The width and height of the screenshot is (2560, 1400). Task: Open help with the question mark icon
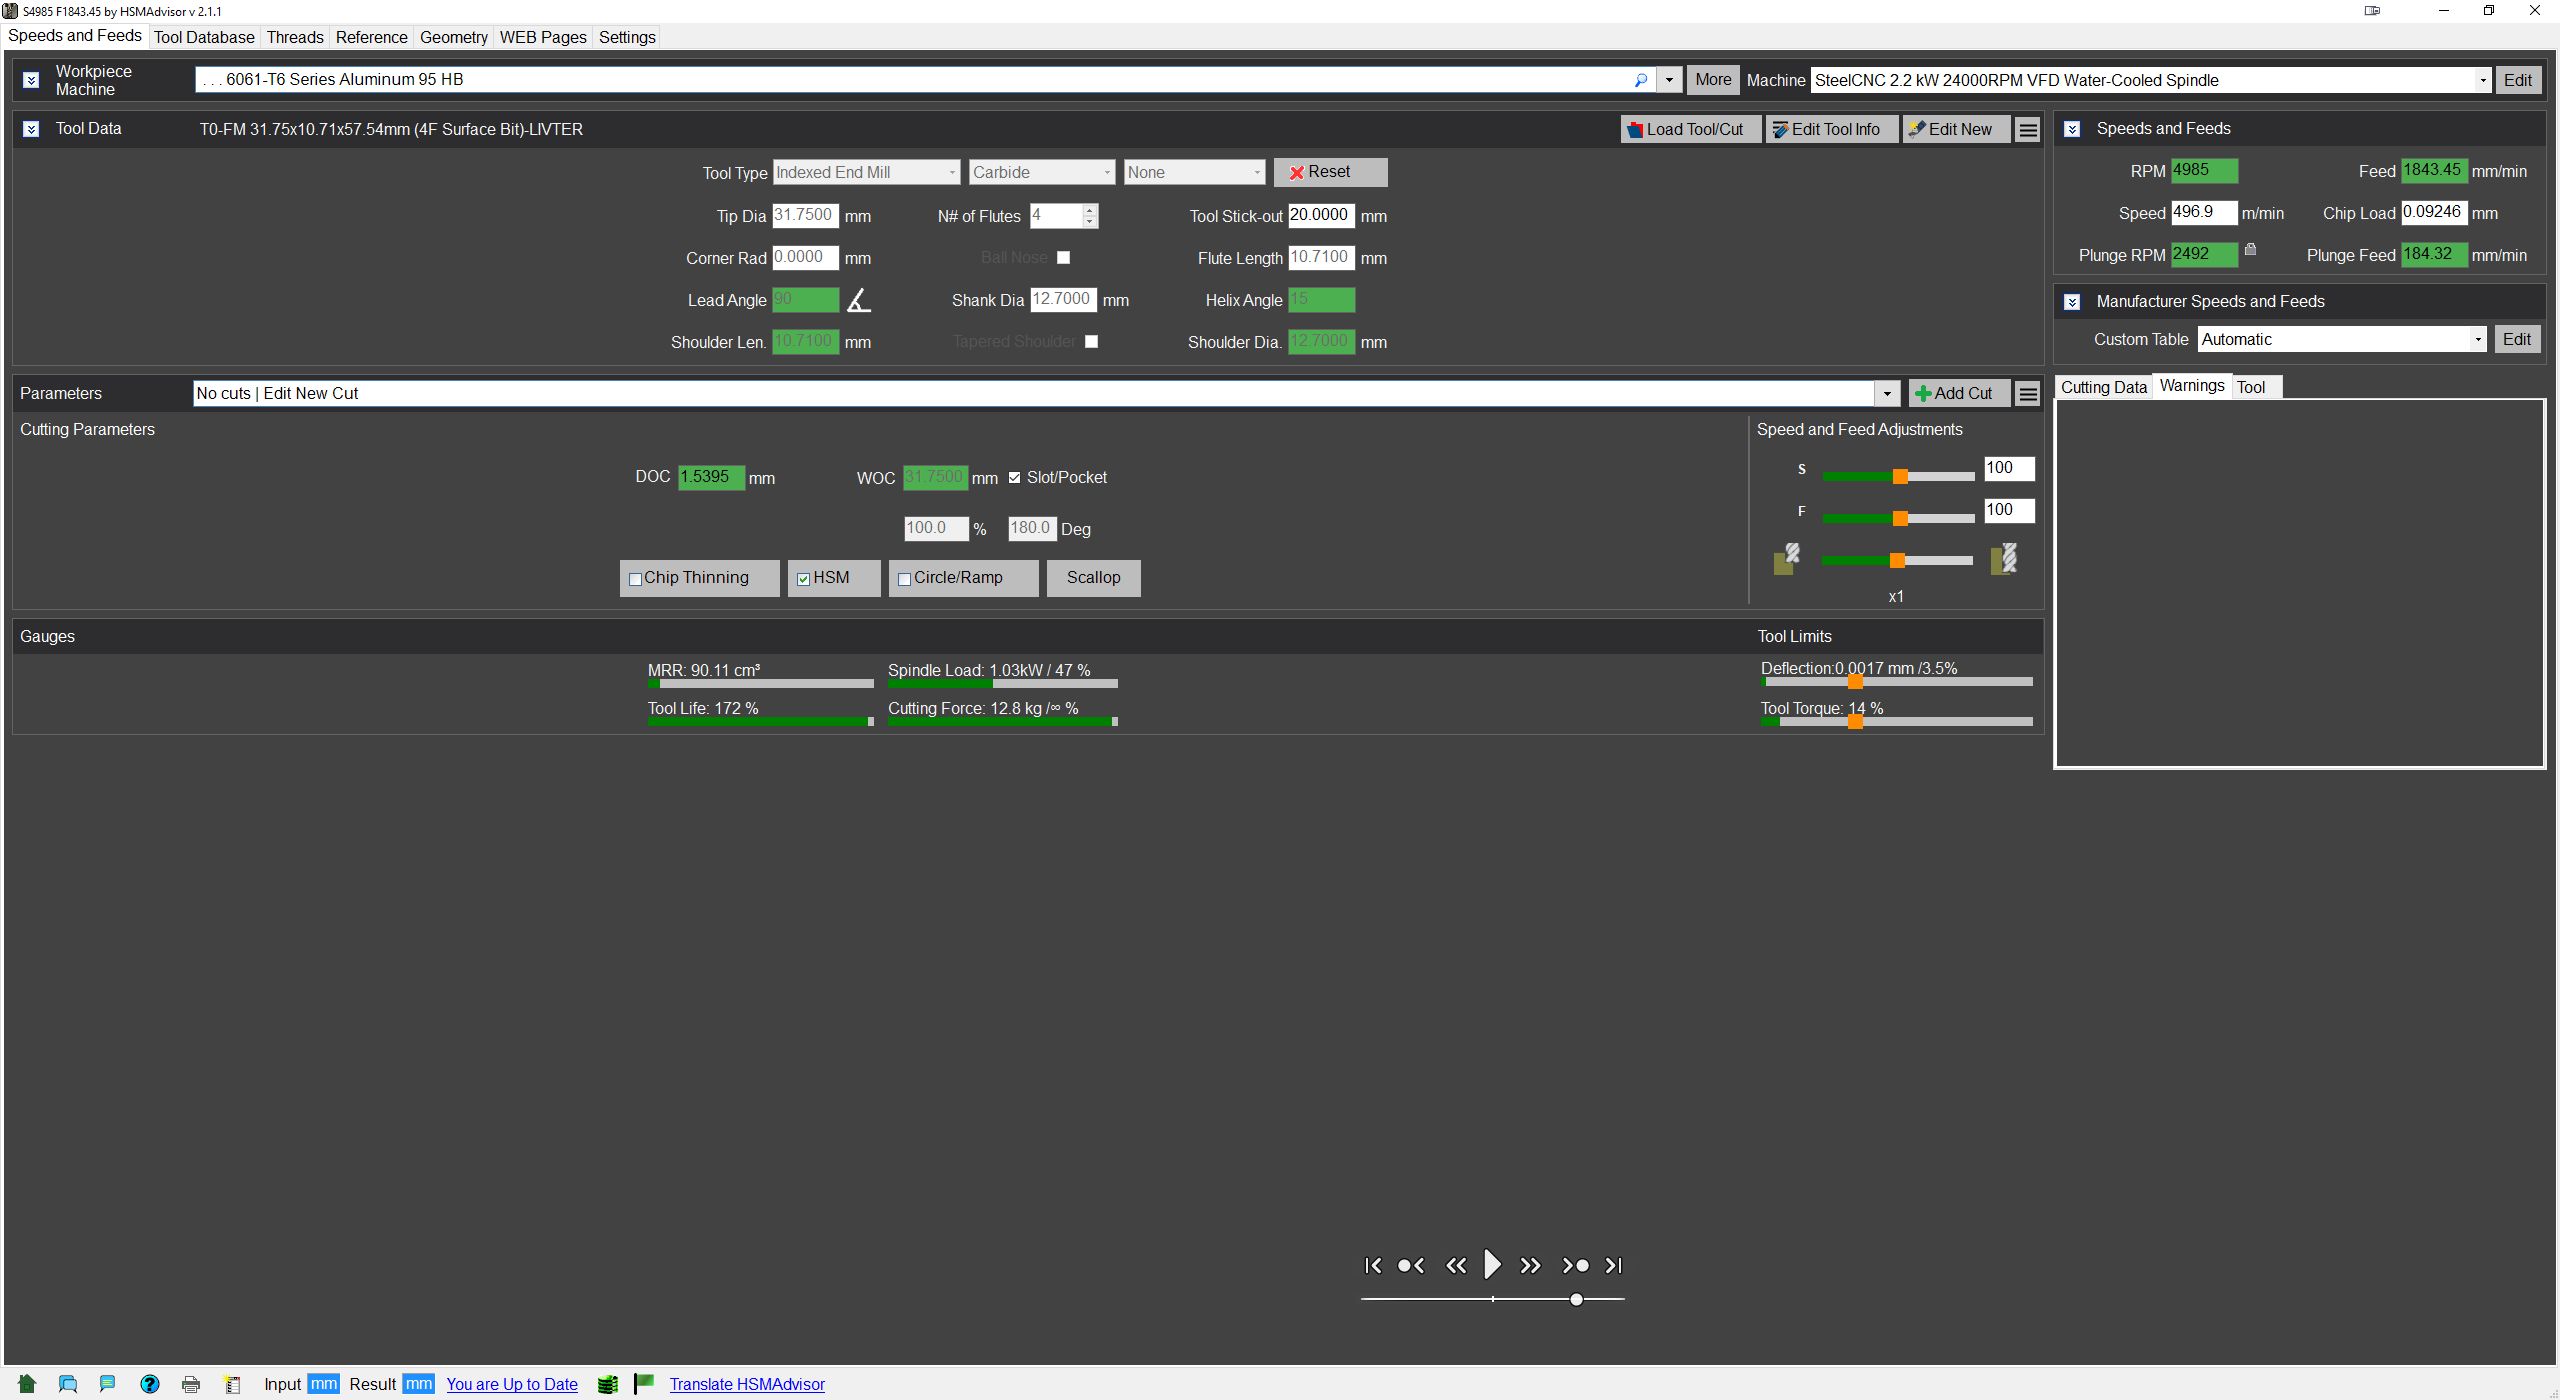[150, 1384]
